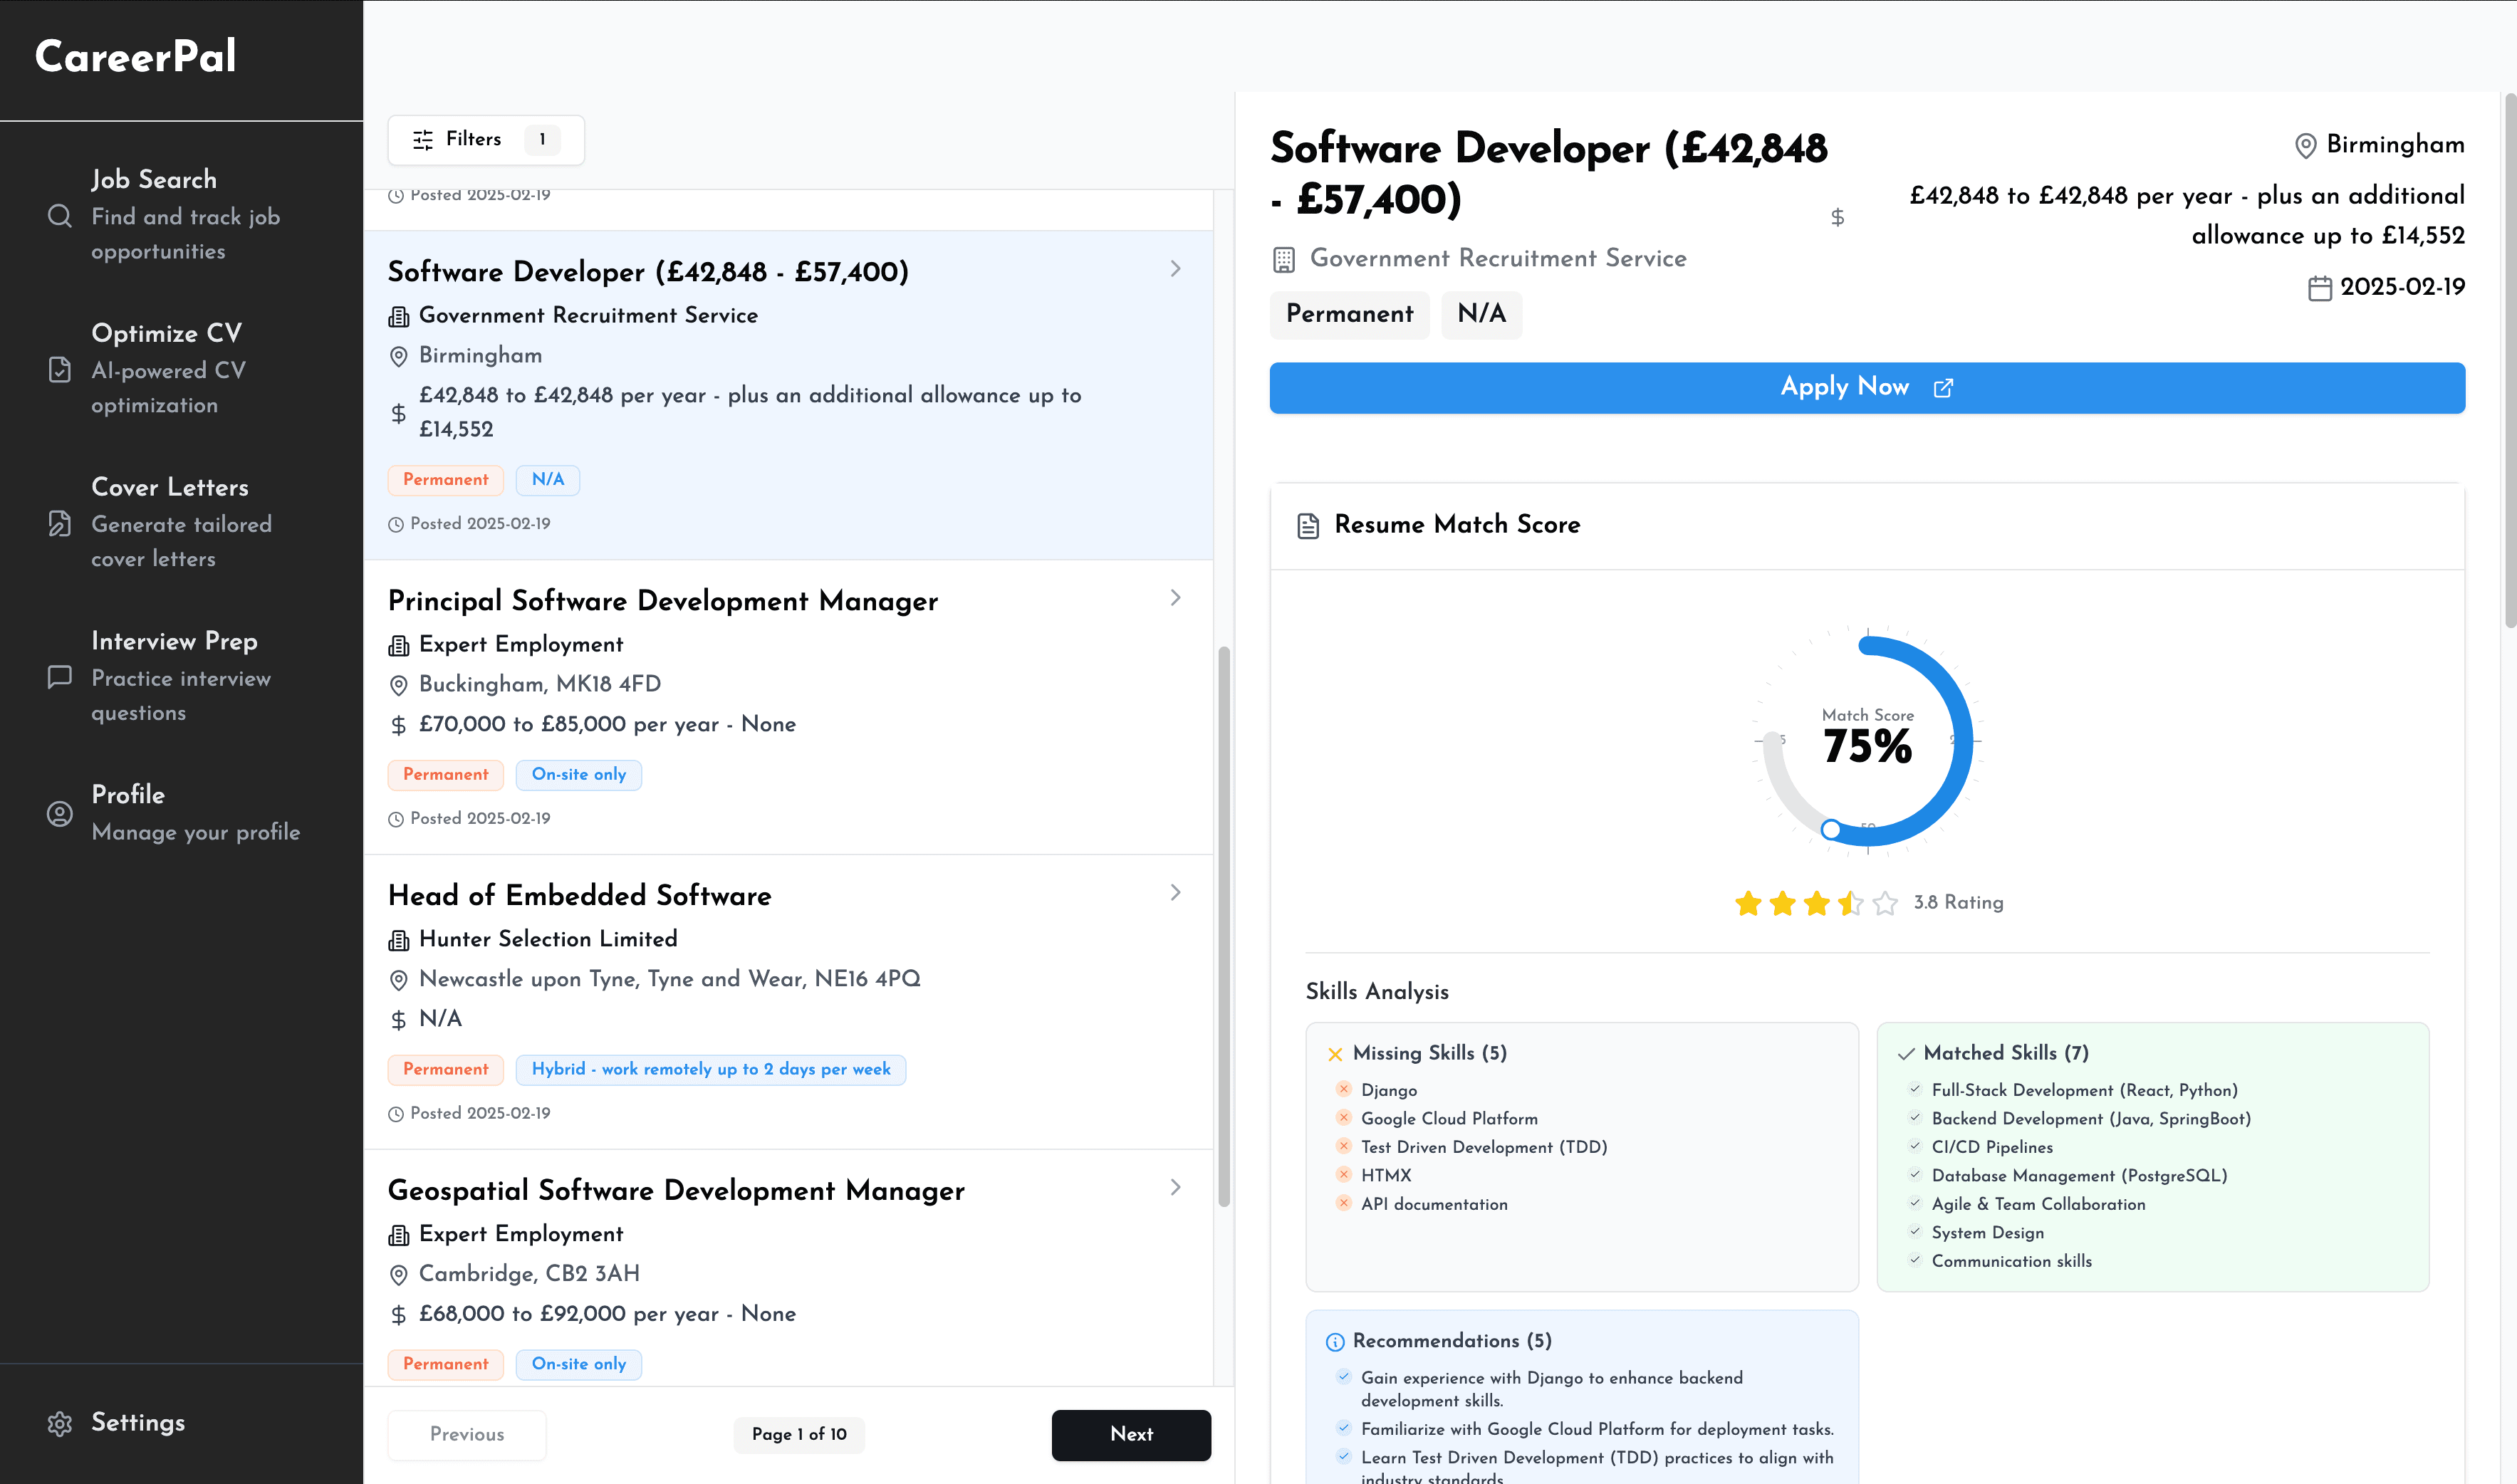
Task: Click the Job Search magnifying glass icon
Action: (x=59, y=217)
